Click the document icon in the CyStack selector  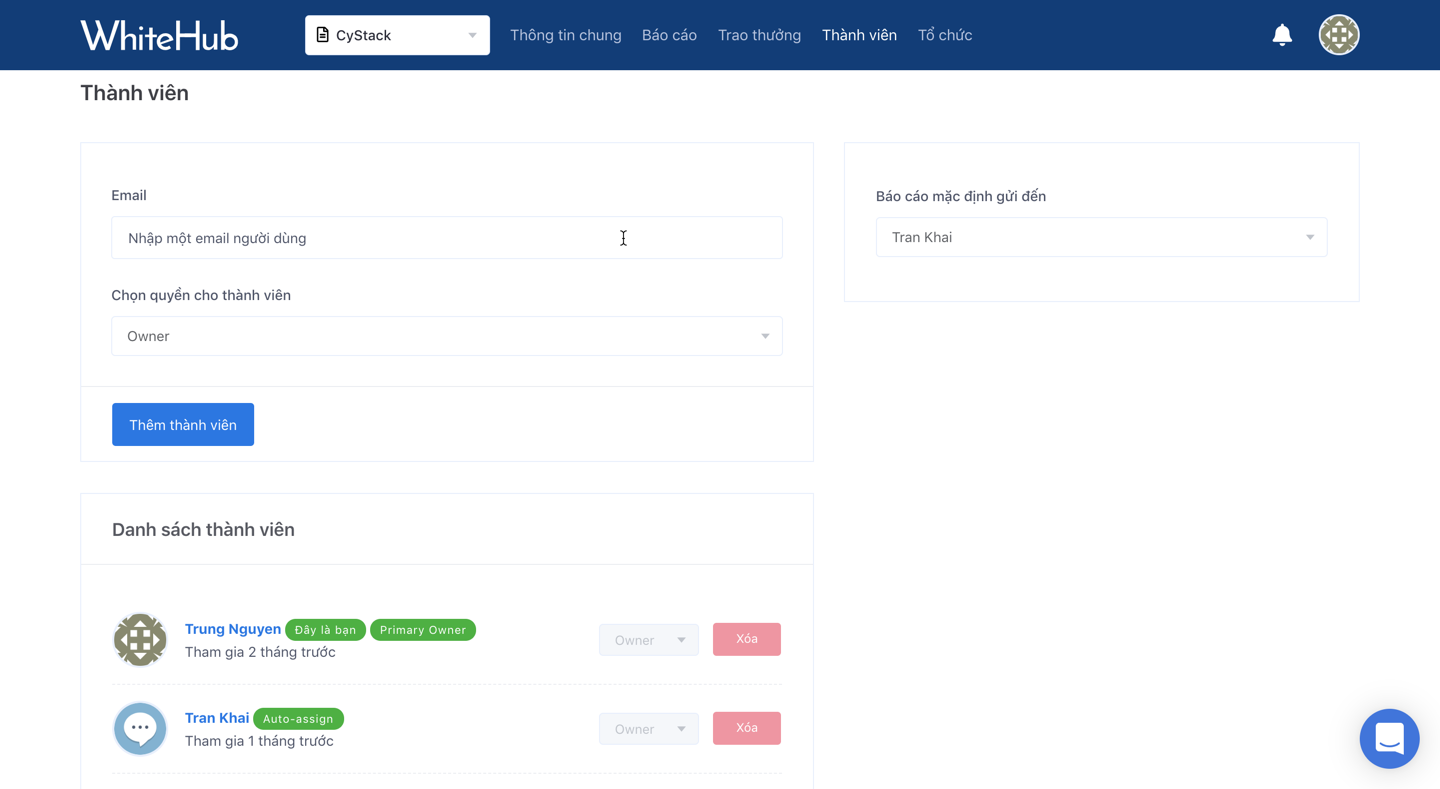[322, 34]
